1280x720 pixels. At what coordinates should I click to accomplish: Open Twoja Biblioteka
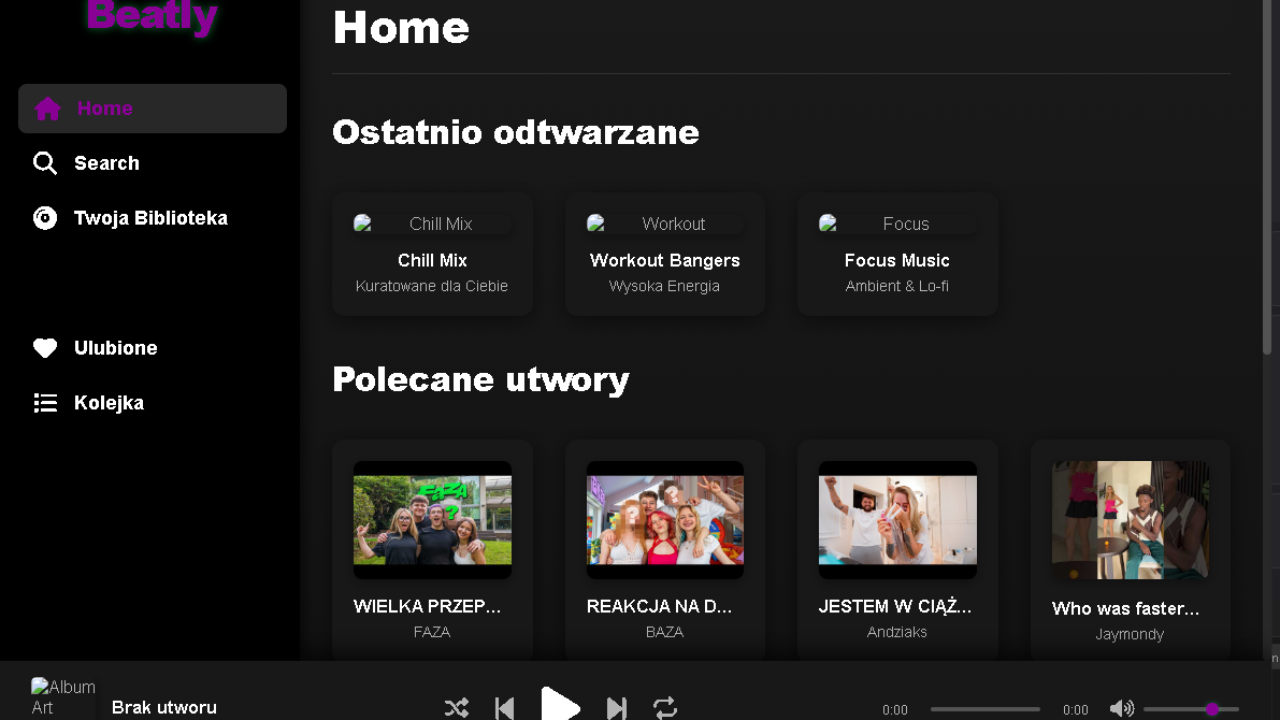[x=150, y=217]
